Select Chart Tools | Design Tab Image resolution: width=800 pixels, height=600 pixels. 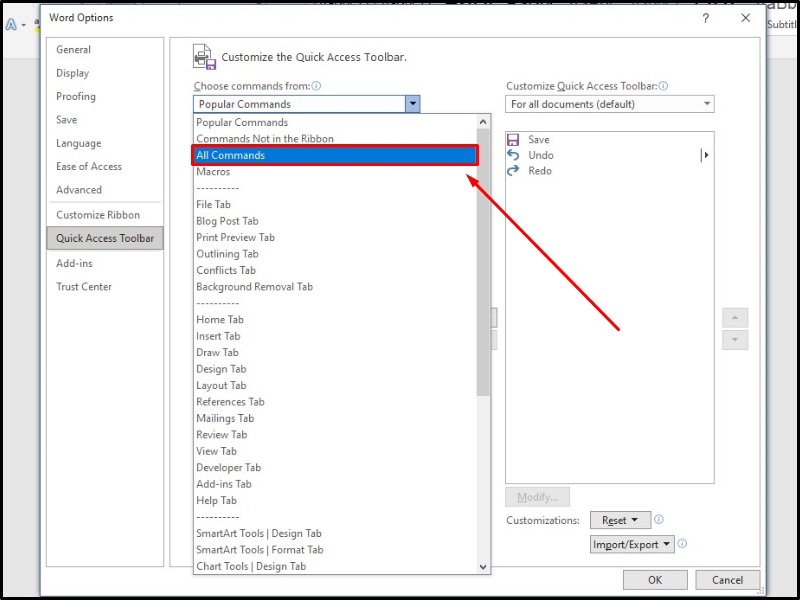pos(335,566)
